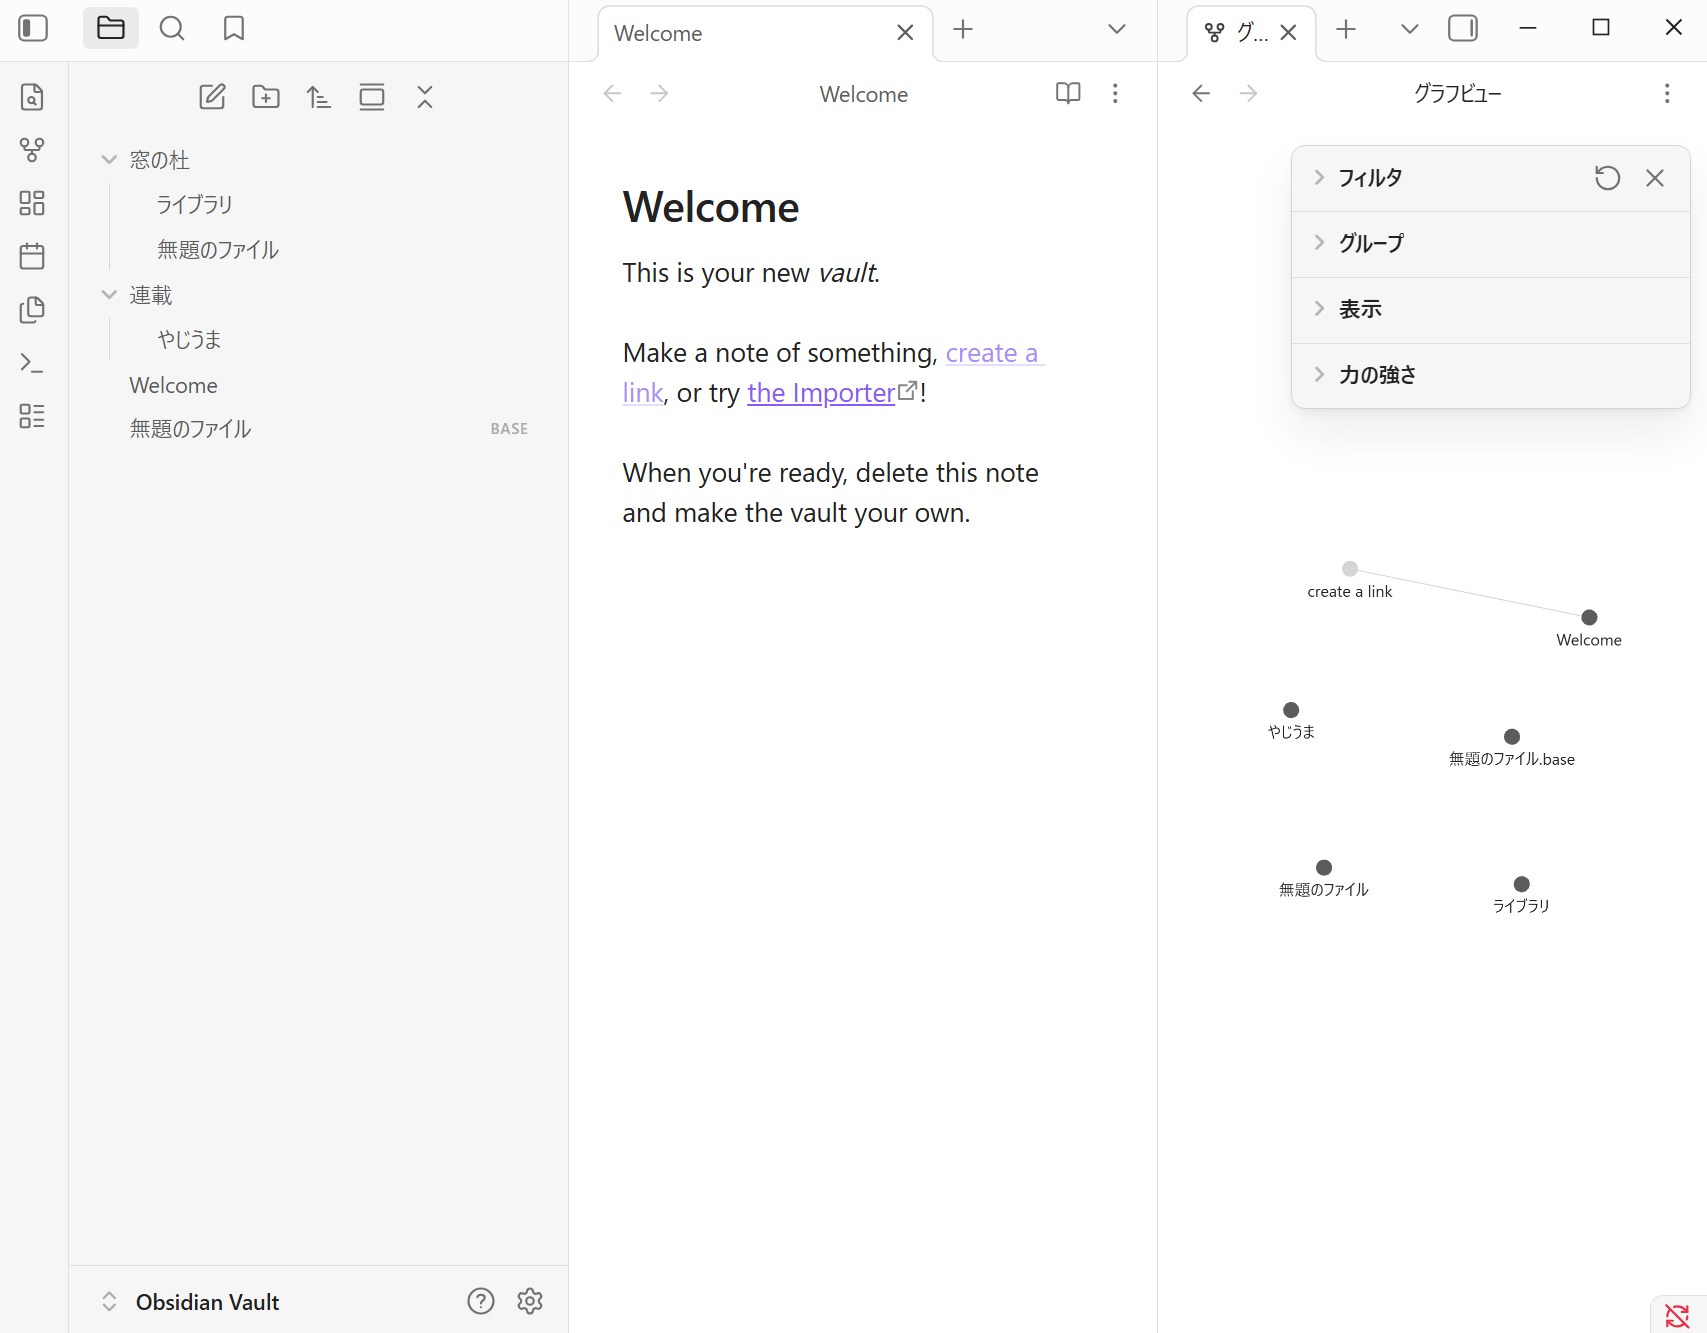Toggle the left sidebar
1707x1333 pixels.
[33, 28]
